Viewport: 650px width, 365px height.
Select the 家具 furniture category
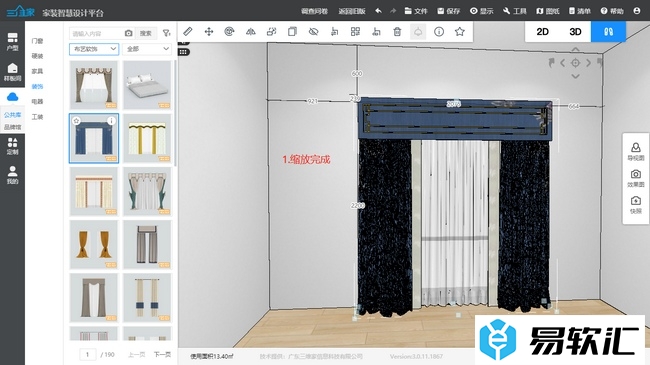(37, 71)
